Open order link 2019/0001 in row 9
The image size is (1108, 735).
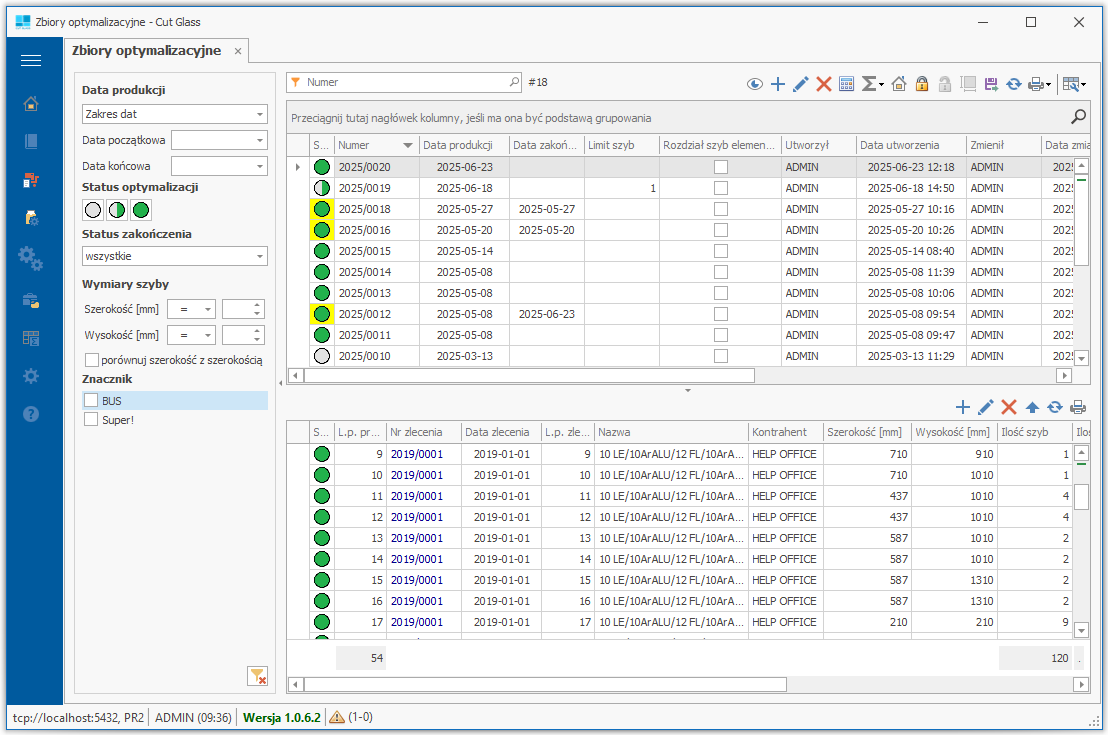tap(417, 454)
